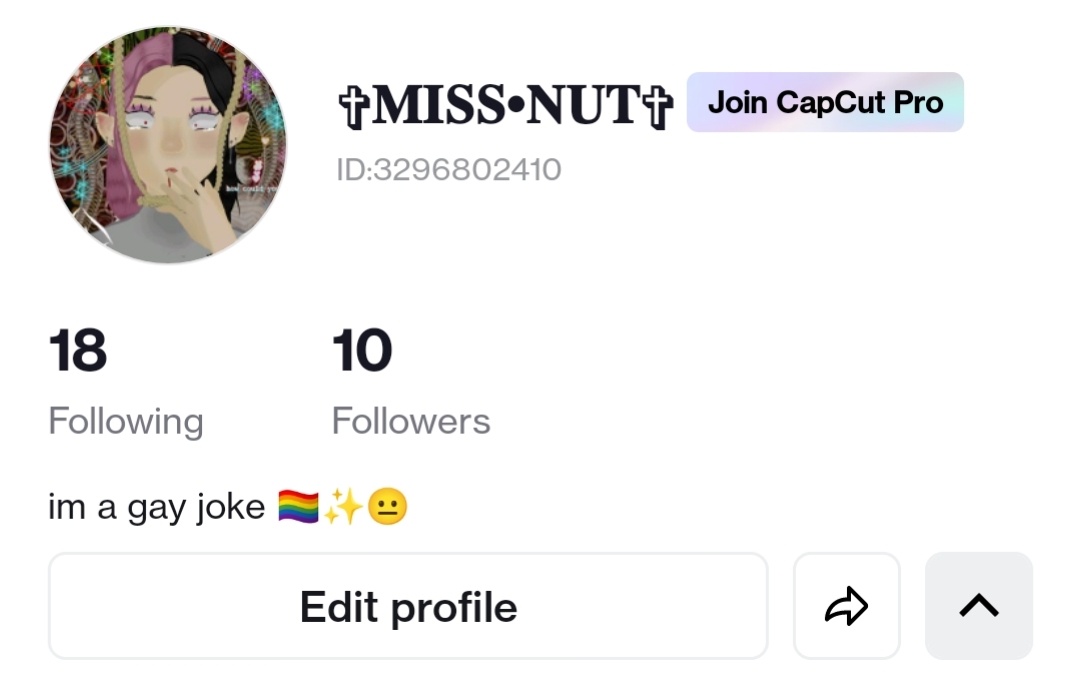Click the cross symbol before MISS•NUT

click(355, 107)
